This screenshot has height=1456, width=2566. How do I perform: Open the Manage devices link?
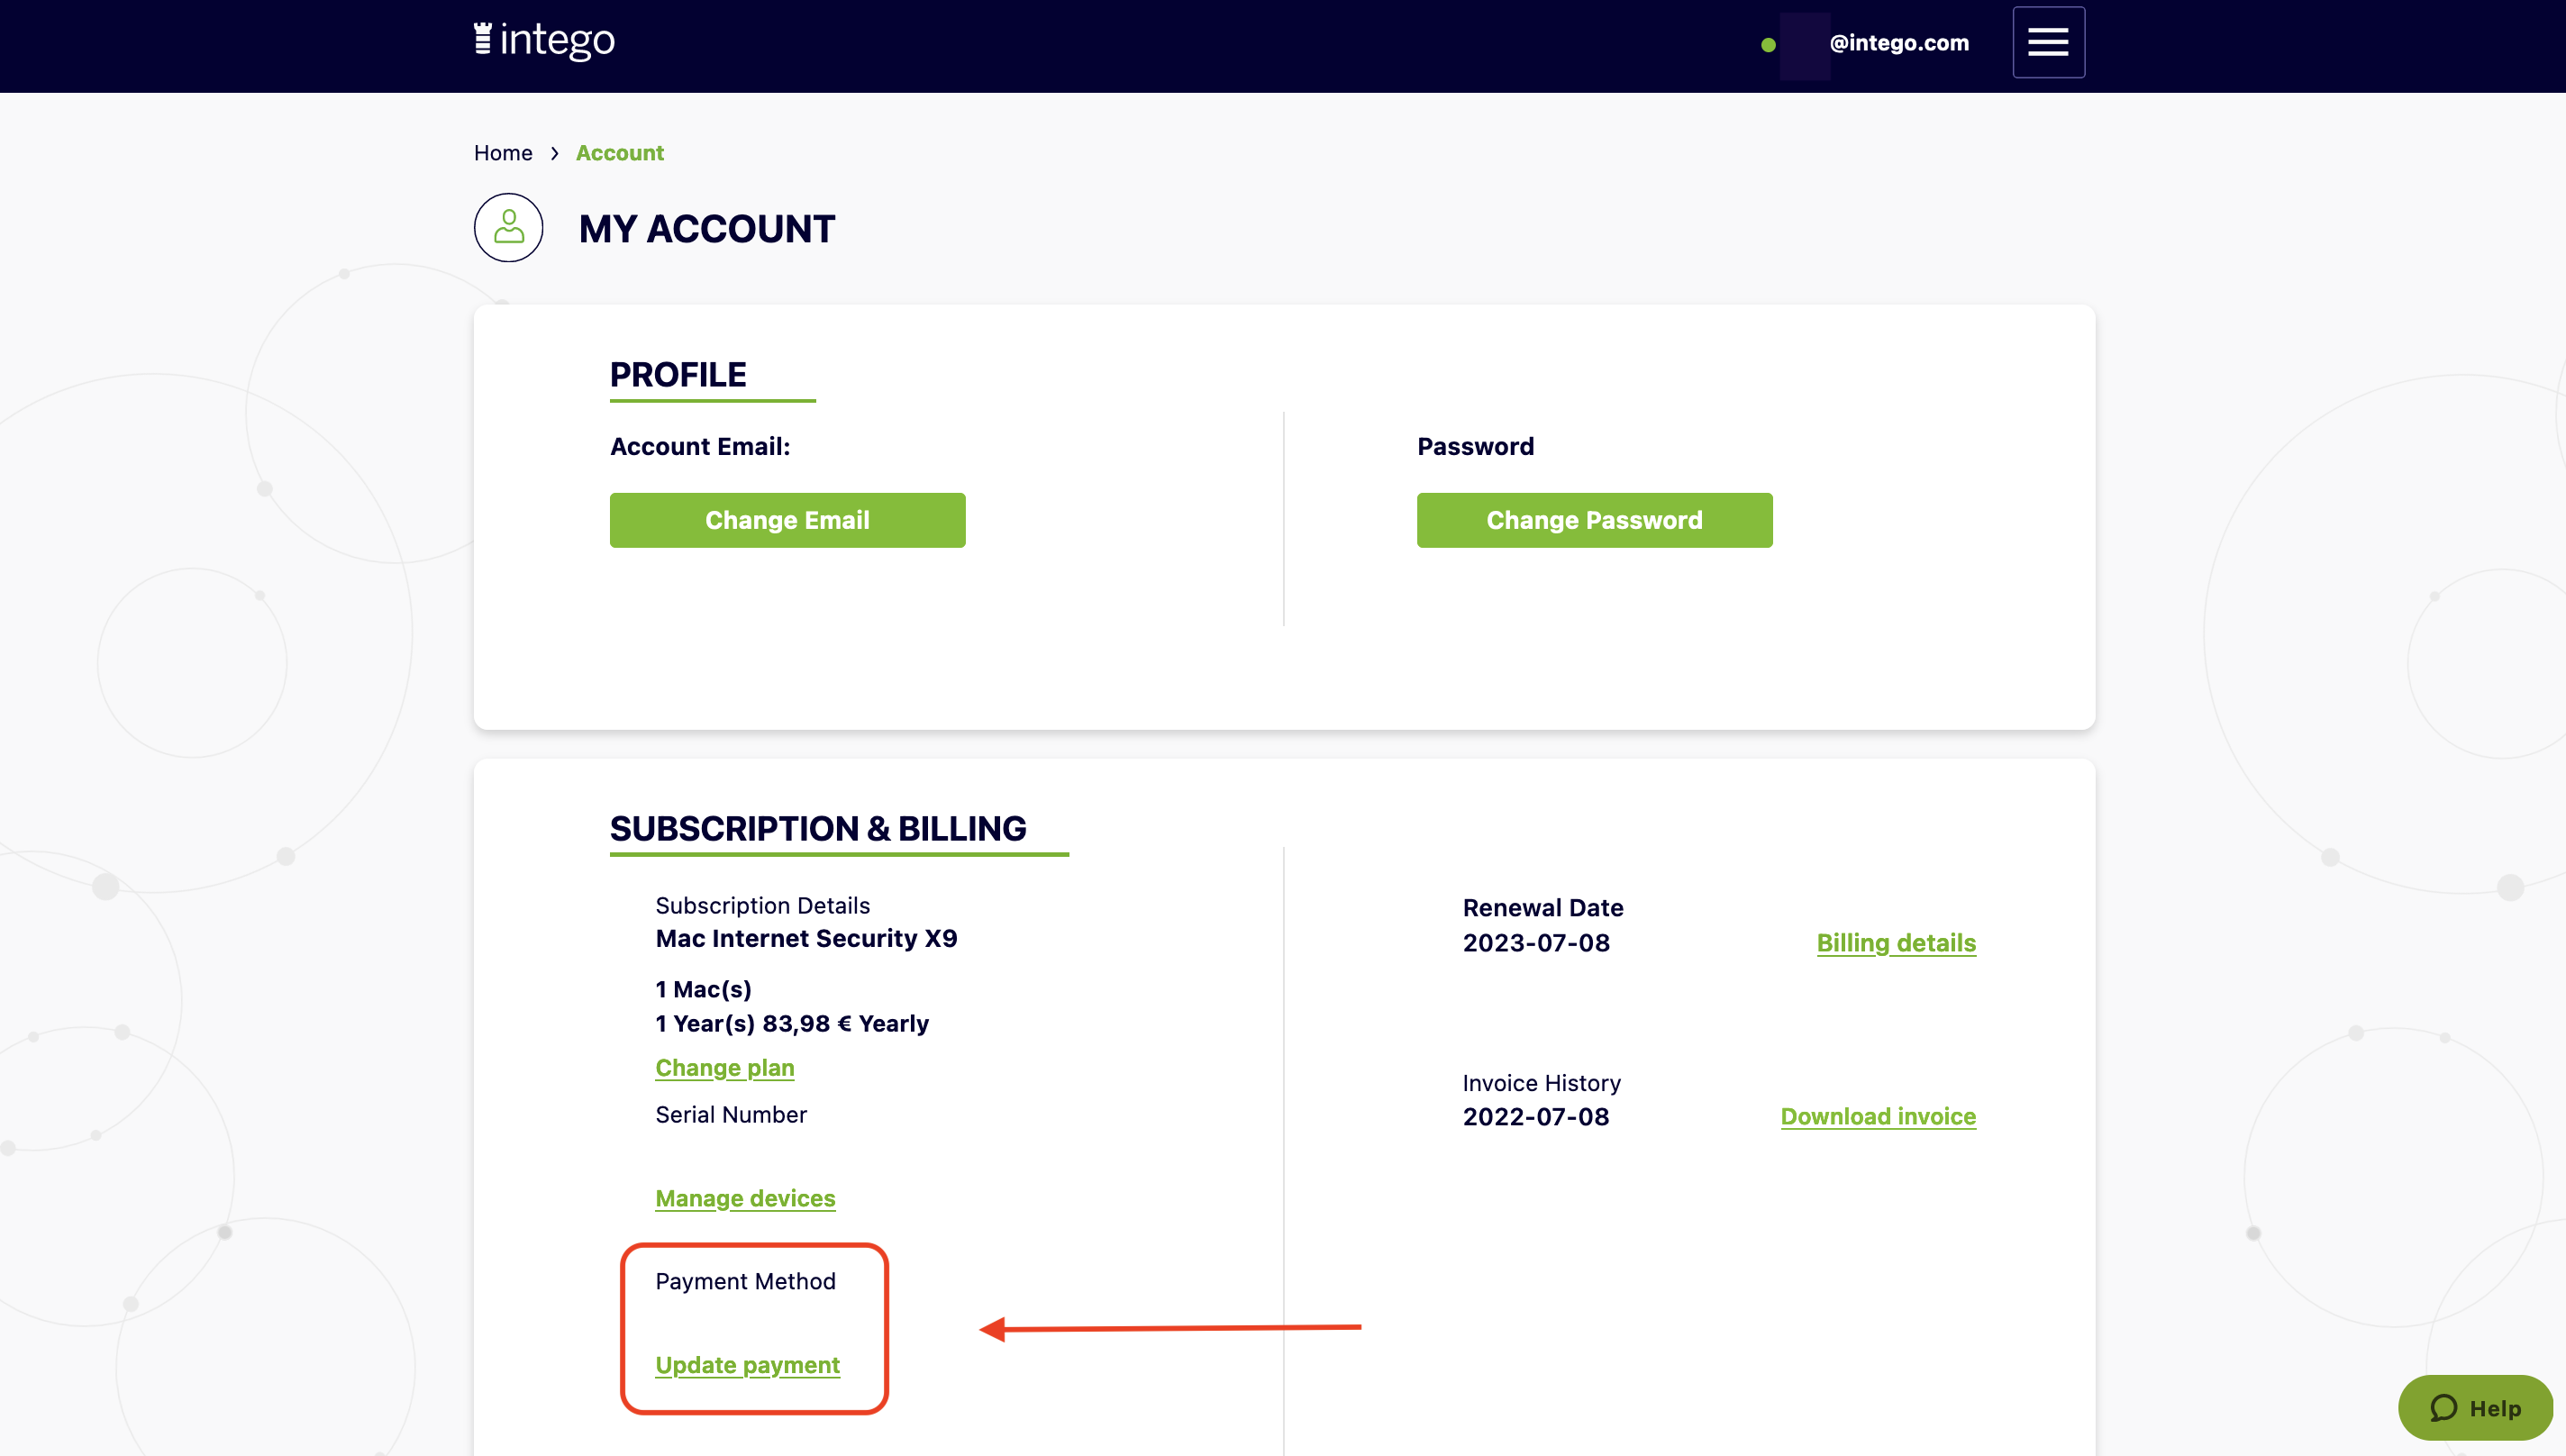[745, 1198]
